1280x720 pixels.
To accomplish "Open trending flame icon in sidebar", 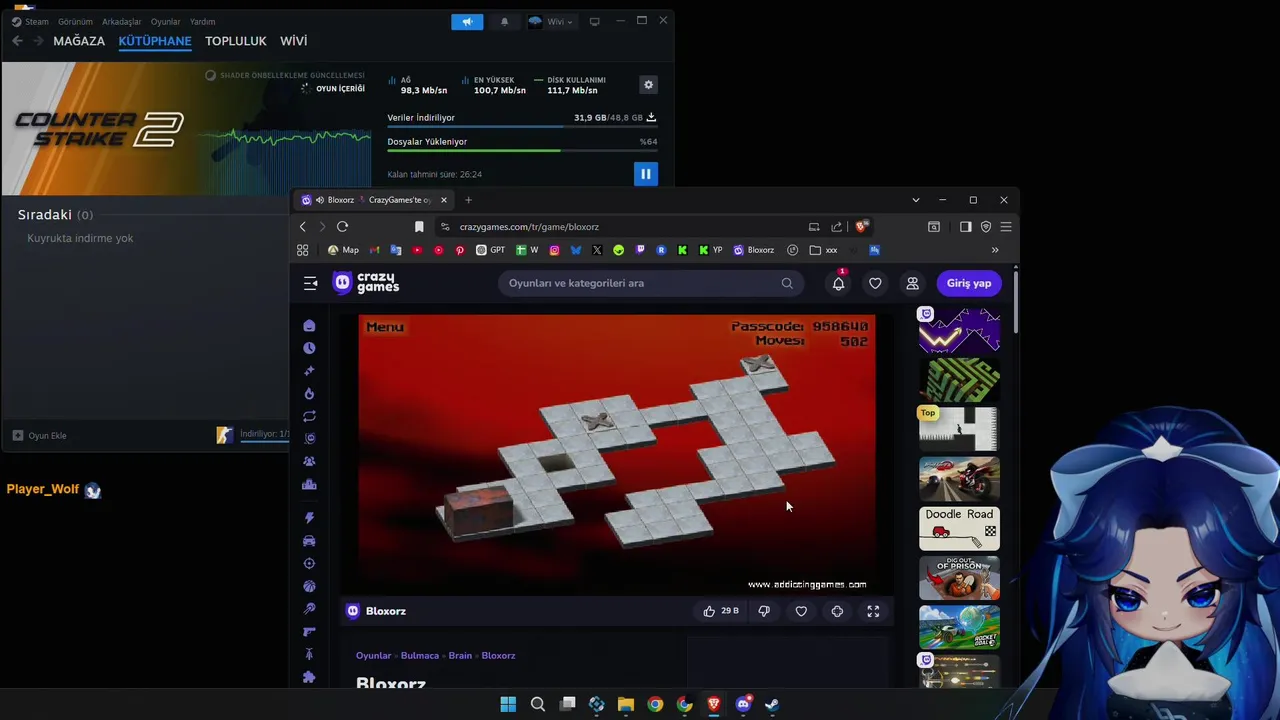I will pyautogui.click(x=309, y=394).
